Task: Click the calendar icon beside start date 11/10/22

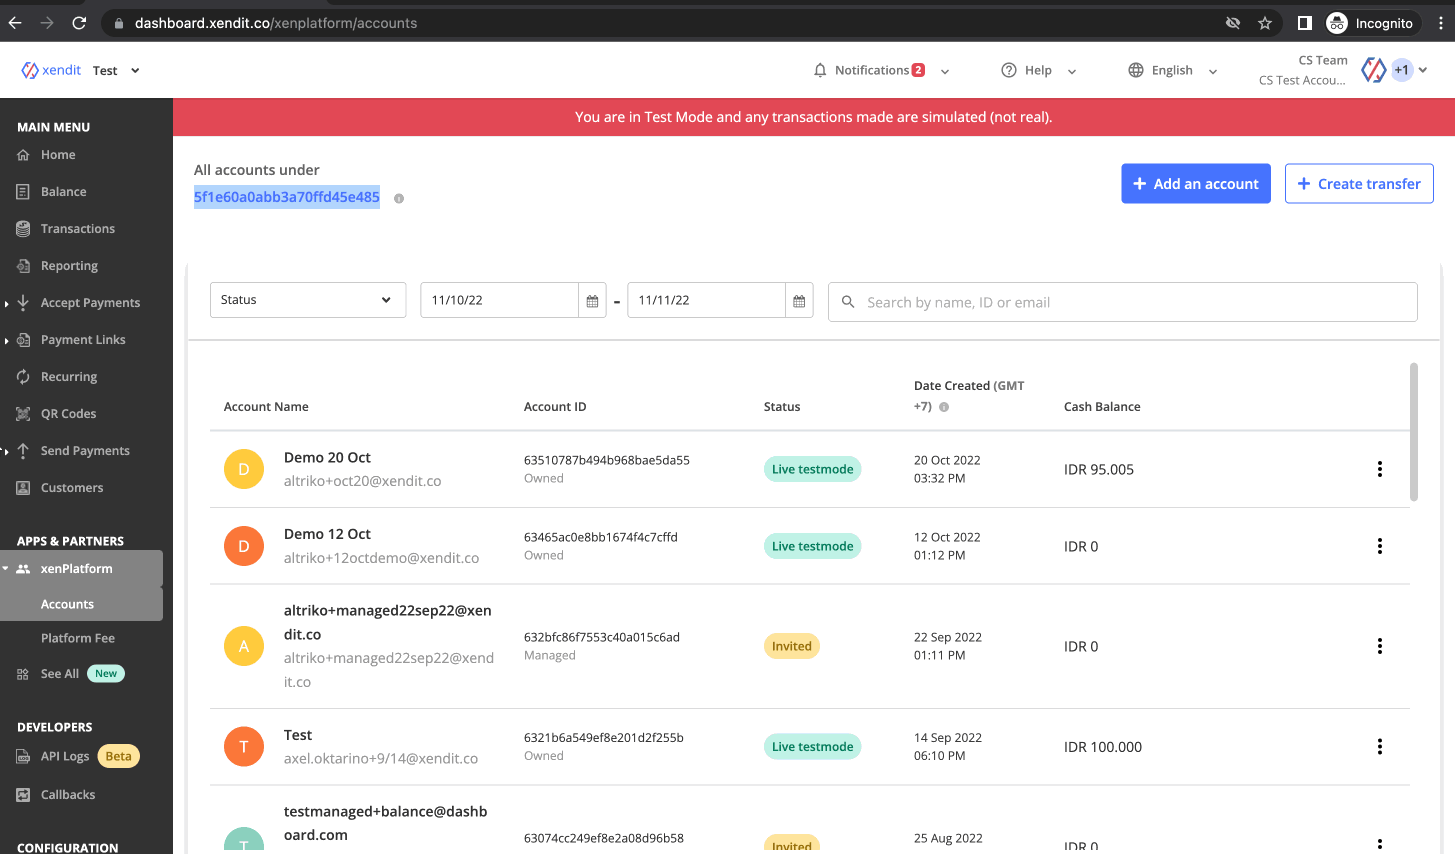Action: tap(592, 301)
